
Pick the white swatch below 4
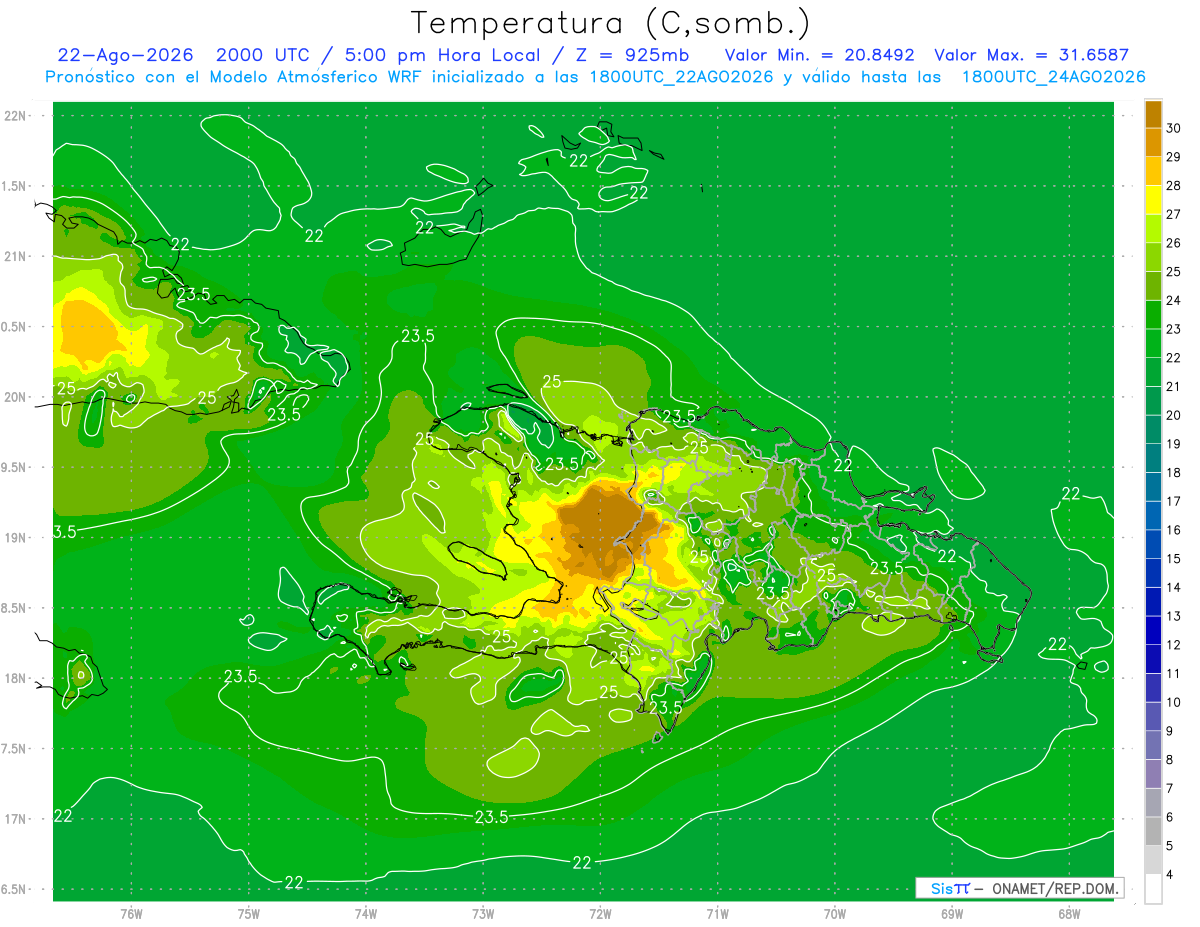1153,889
